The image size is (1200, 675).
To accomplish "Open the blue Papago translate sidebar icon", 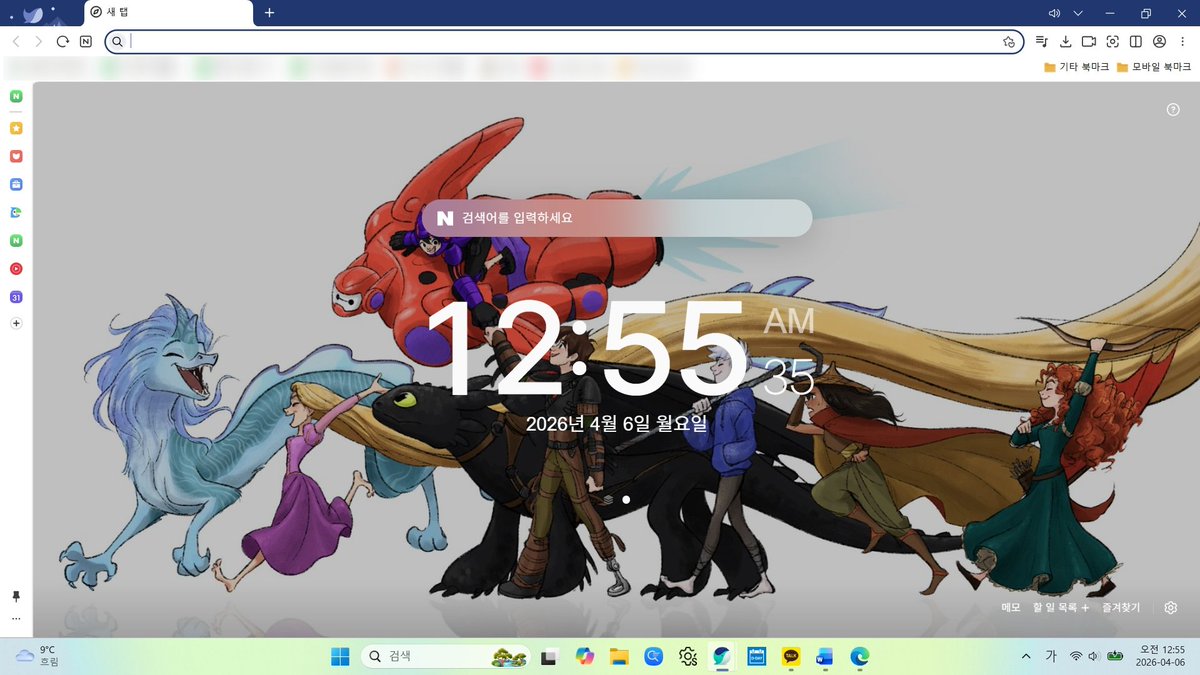I will (x=16, y=212).
